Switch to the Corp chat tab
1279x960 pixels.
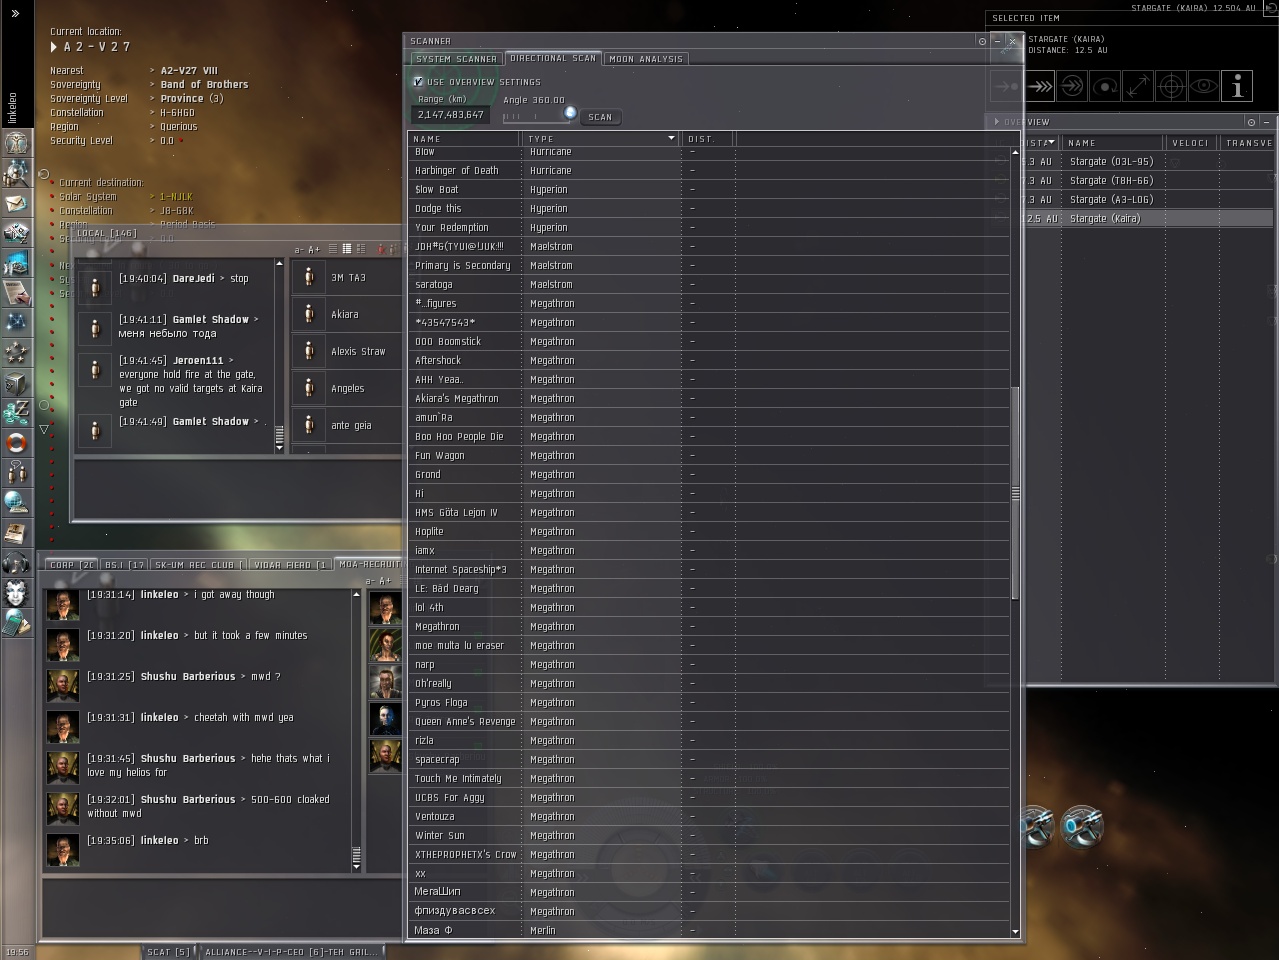(x=71, y=565)
